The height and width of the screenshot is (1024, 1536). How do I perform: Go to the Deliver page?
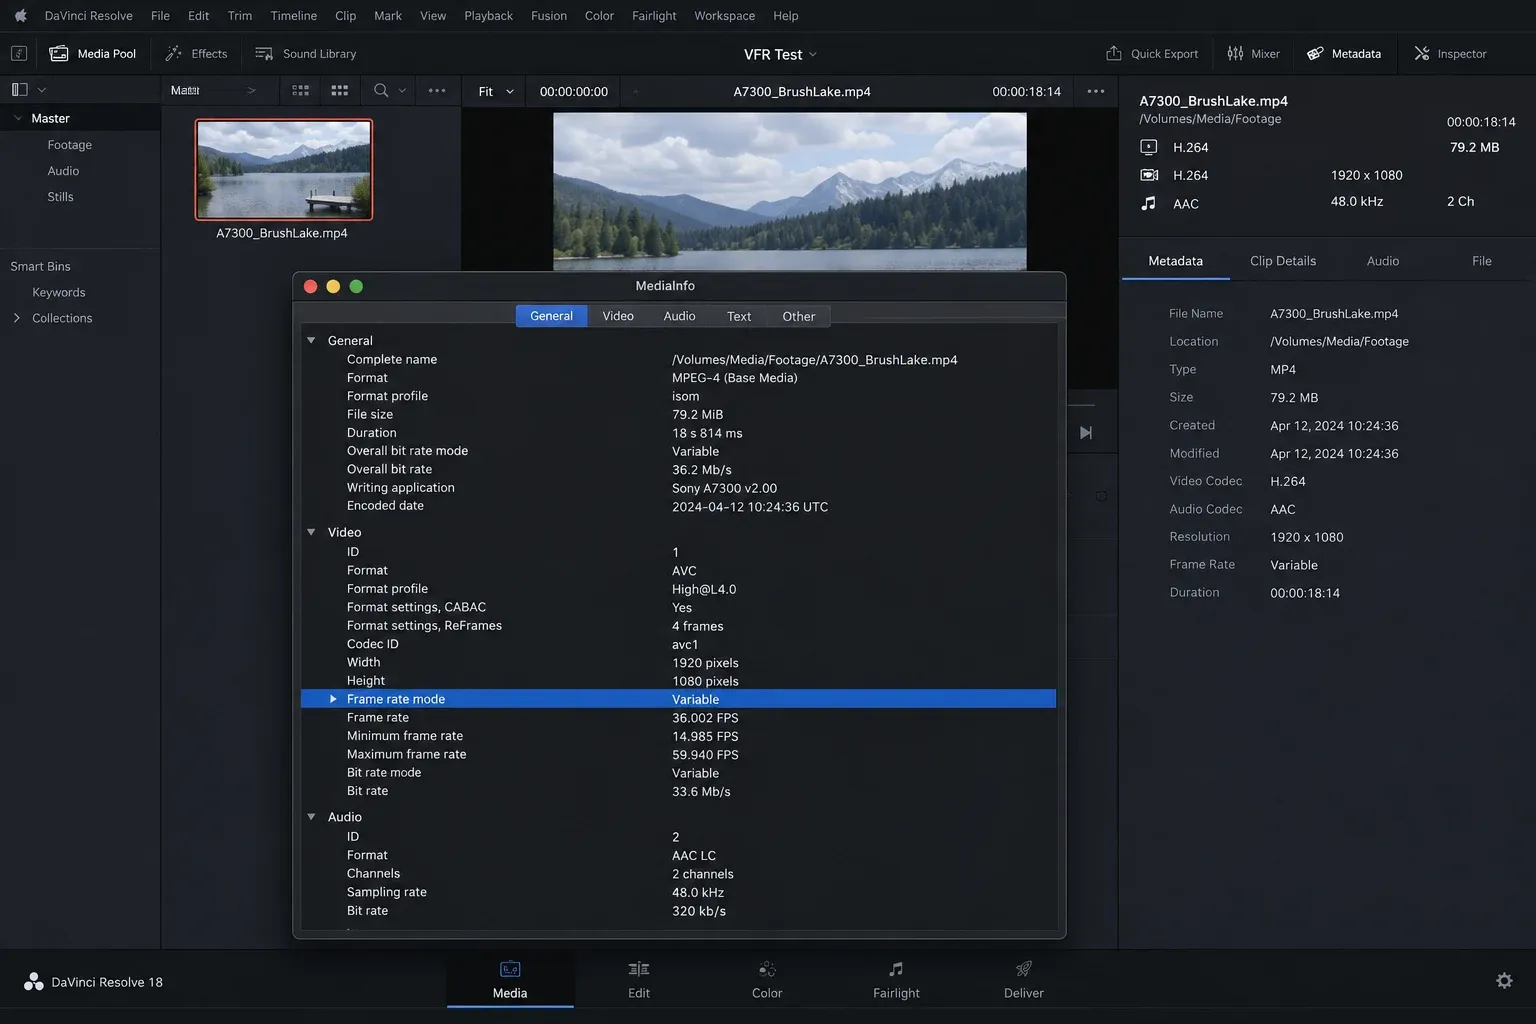pos(1024,980)
